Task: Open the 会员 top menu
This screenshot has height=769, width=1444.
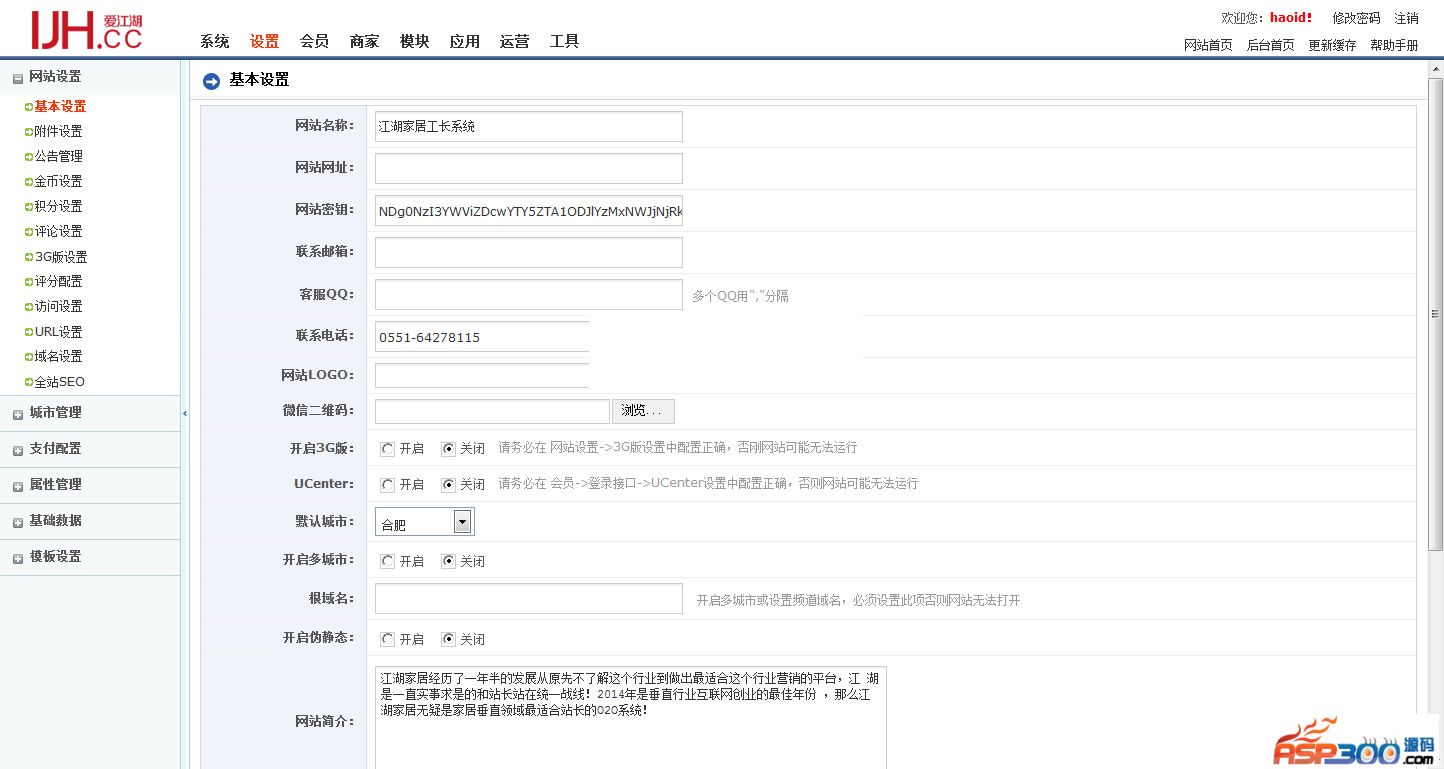Action: [314, 41]
